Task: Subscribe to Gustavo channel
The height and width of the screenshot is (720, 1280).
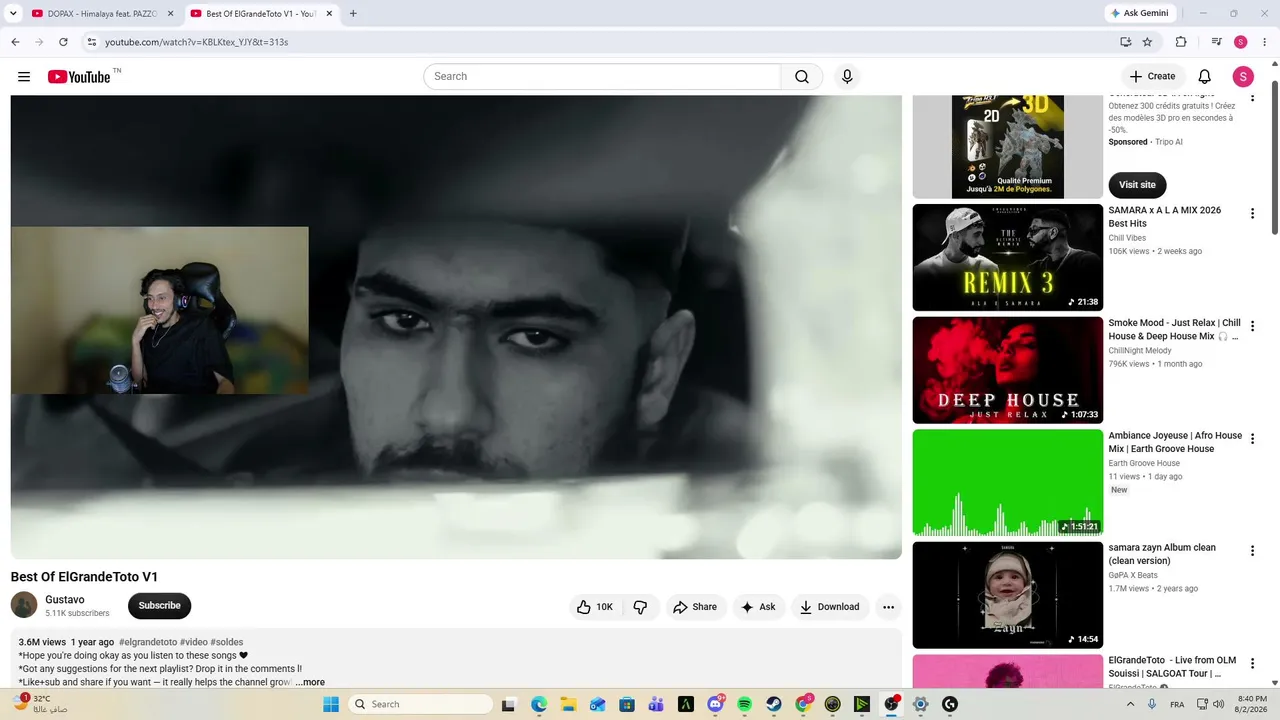Action: tap(159, 606)
